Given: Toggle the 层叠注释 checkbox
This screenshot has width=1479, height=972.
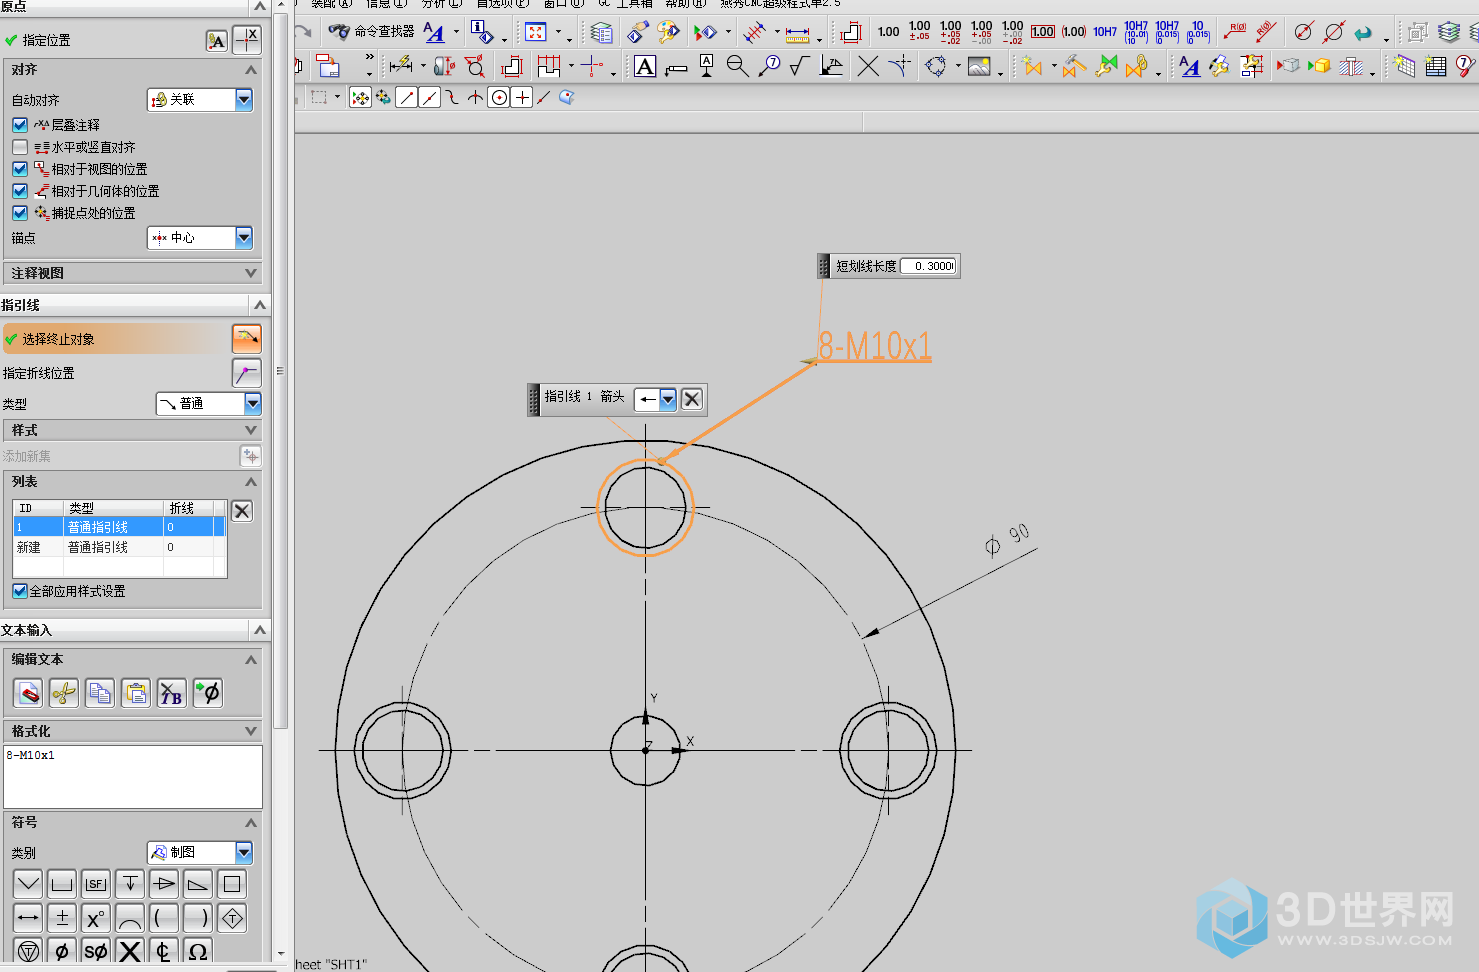Looking at the screenshot, I should [20, 125].
